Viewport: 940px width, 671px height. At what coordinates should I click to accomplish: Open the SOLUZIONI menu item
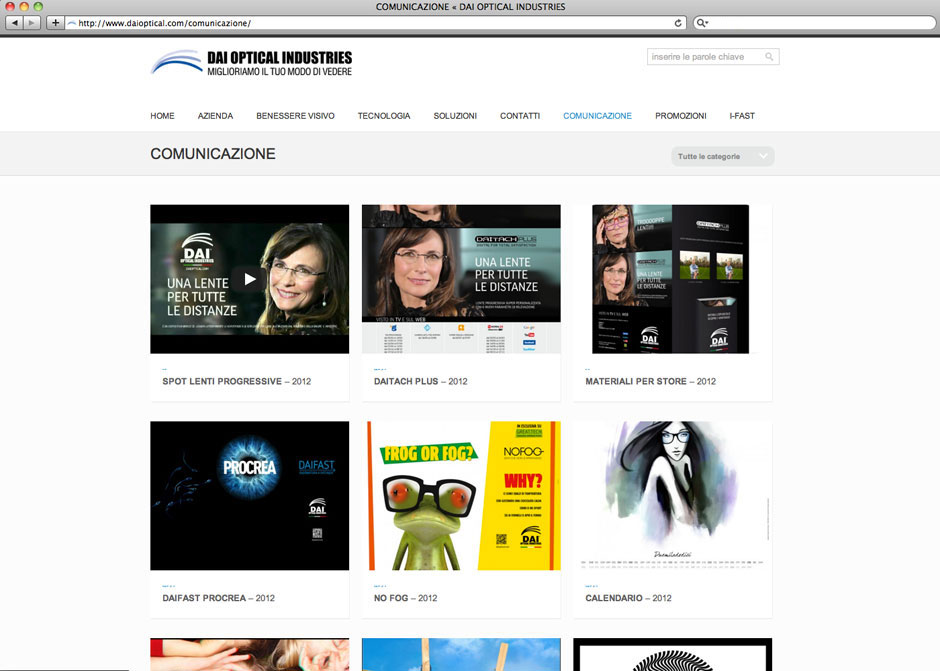455,116
